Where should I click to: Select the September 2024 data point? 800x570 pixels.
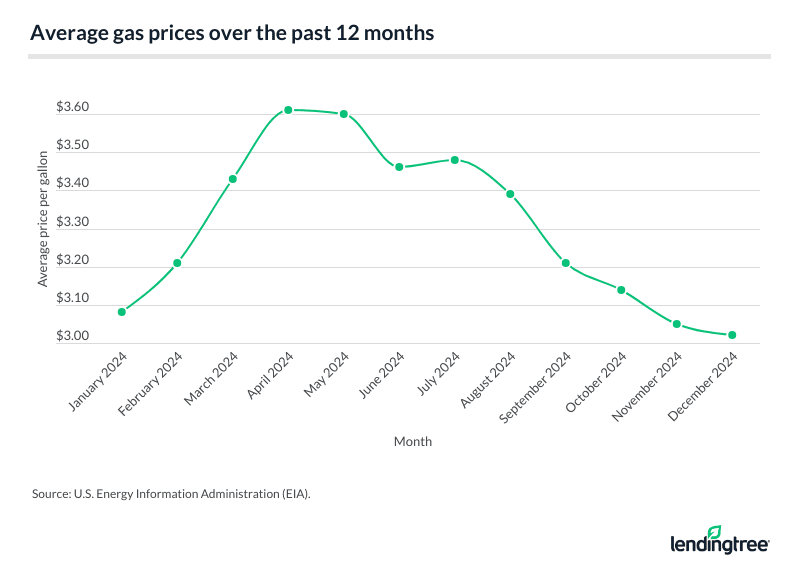click(565, 263)
